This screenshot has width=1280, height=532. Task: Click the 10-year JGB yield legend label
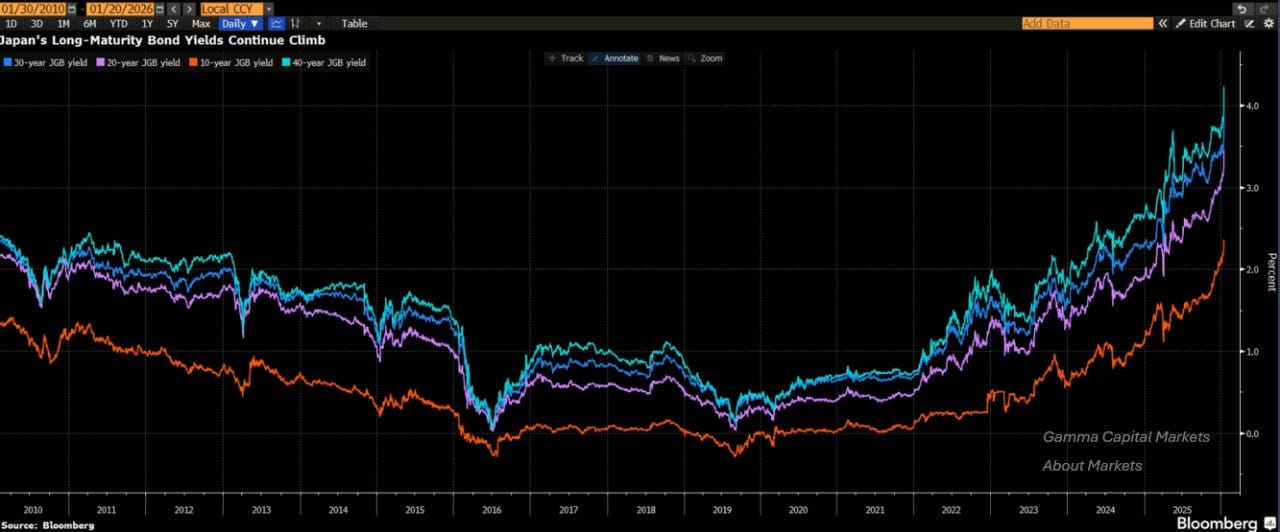click(236, 62)
